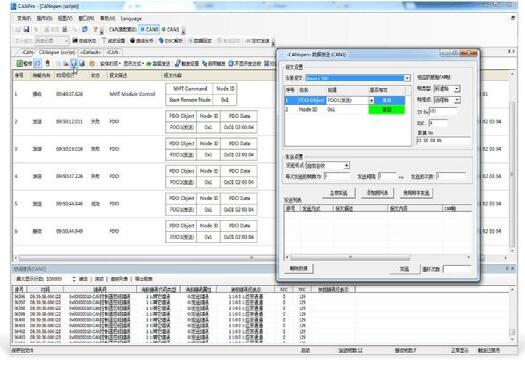Open filter settings with the funnel toolbar button

pyautogui.click(x=114, y=41)
